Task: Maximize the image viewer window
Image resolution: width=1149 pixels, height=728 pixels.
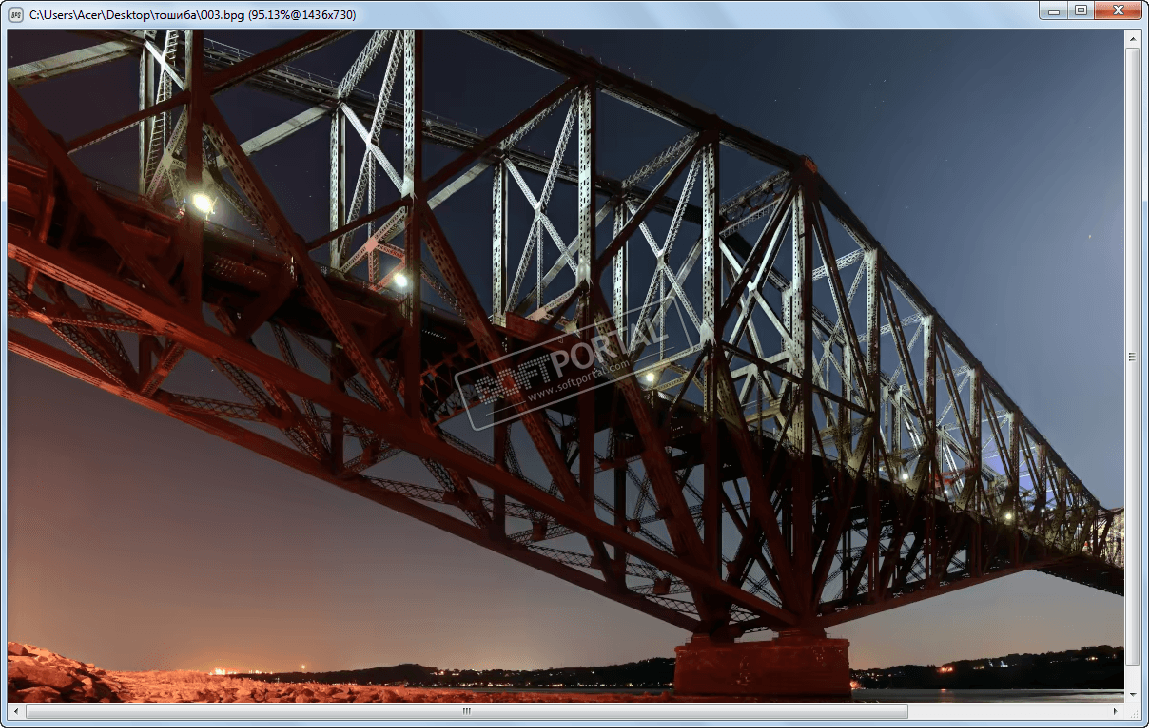Action: (1081, 11)
